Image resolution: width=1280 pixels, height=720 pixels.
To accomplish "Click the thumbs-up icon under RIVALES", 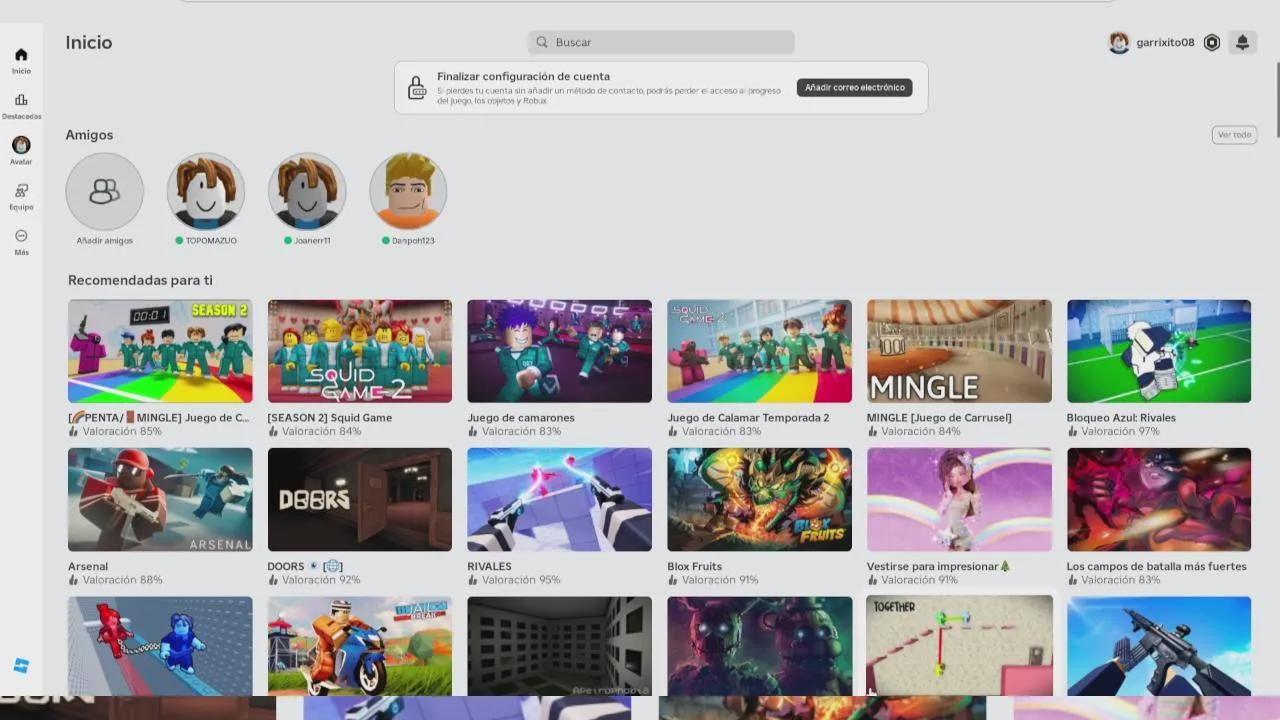I will [x=472, y=580].
